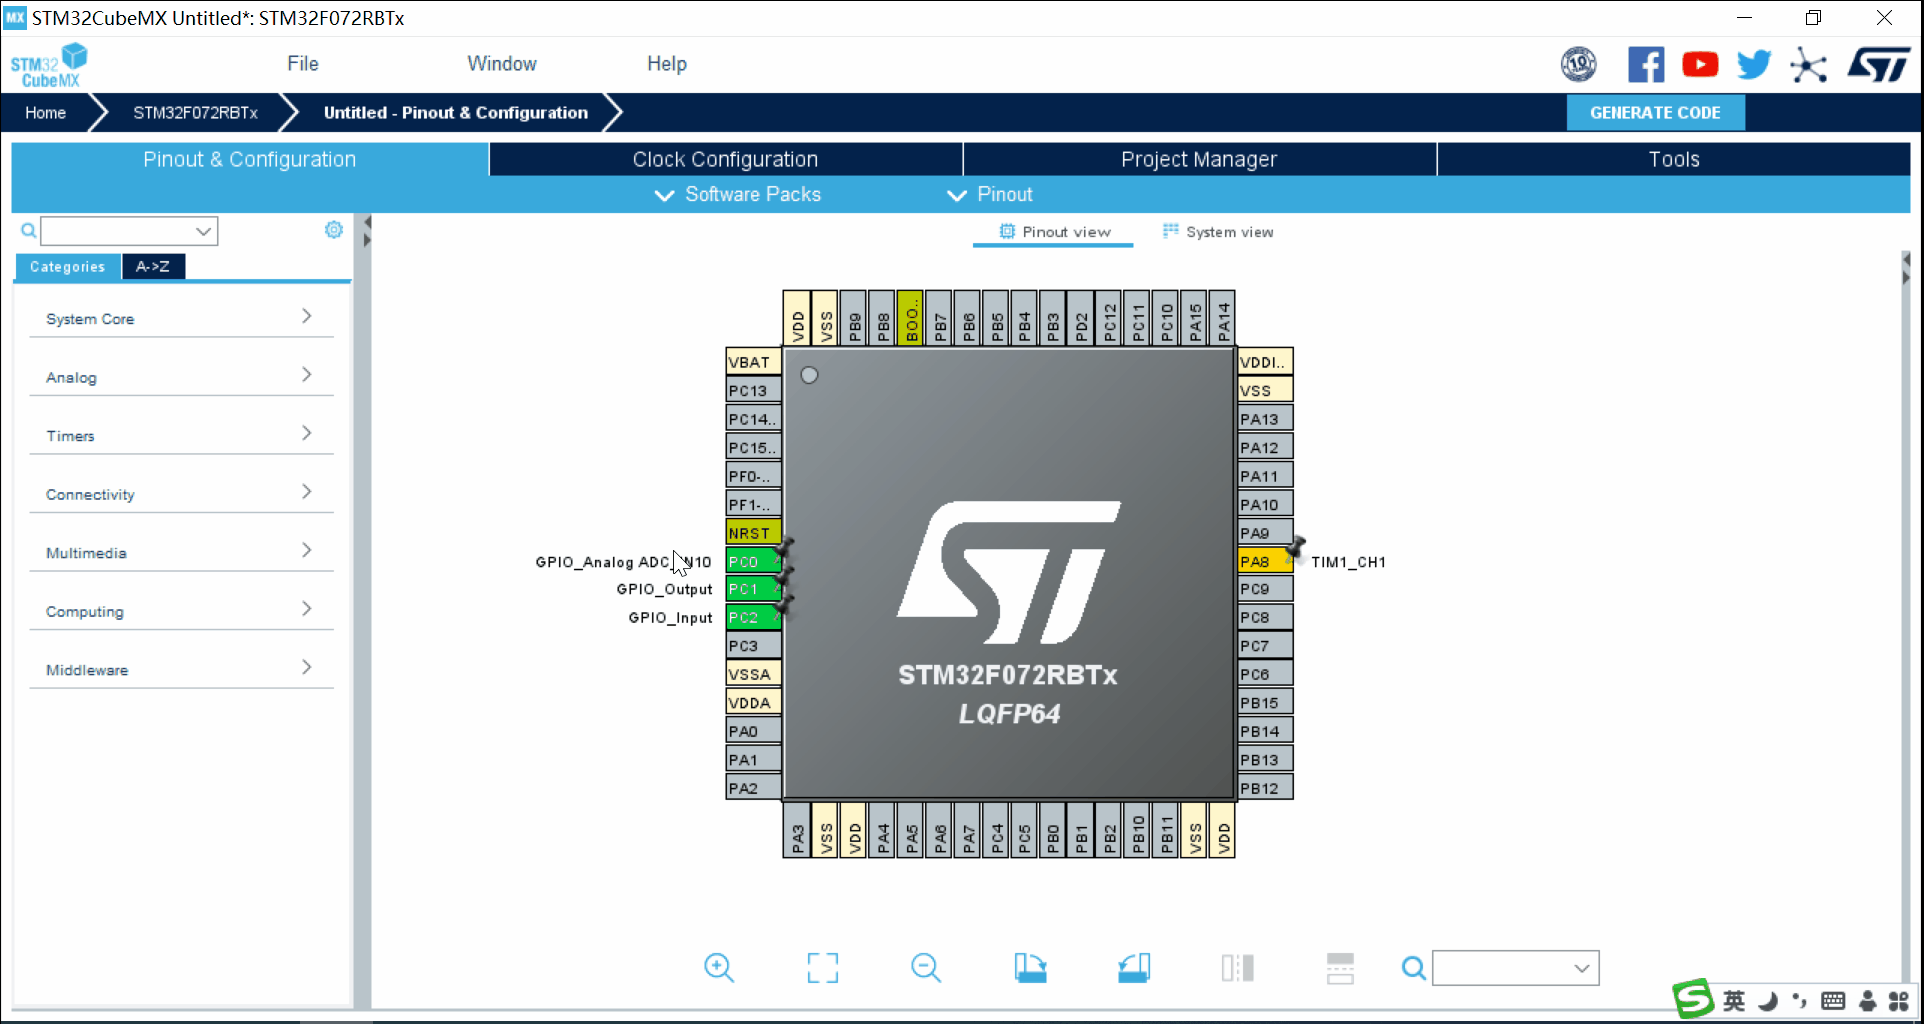Open the YouTube icon link
This screenshot has width=1924, height=1024.
pyautogui.click(x=1700, y=65)
